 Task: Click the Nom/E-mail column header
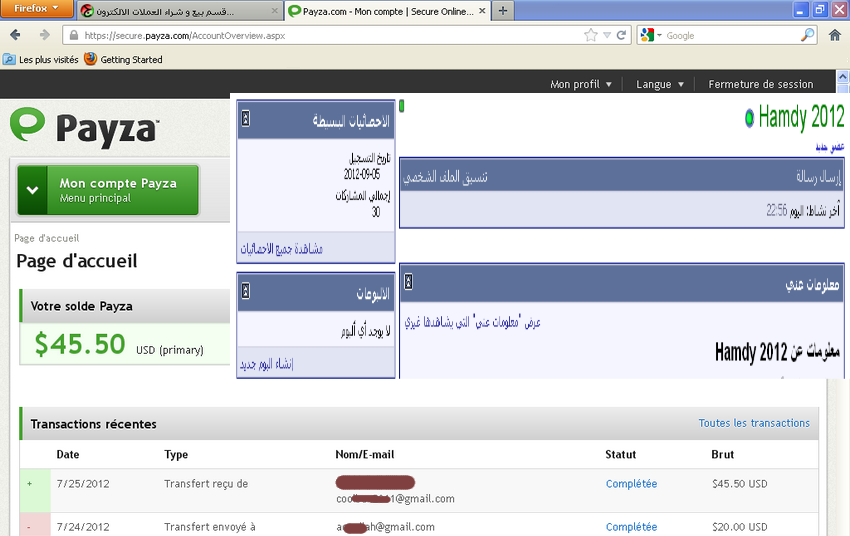coord(365,455)
